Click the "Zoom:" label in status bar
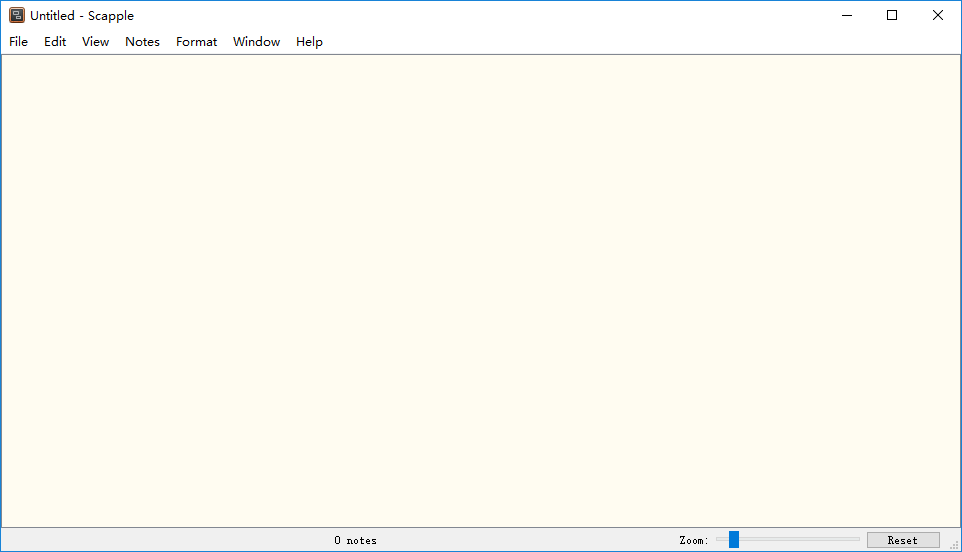962x552 pixels. coord(693,540)
